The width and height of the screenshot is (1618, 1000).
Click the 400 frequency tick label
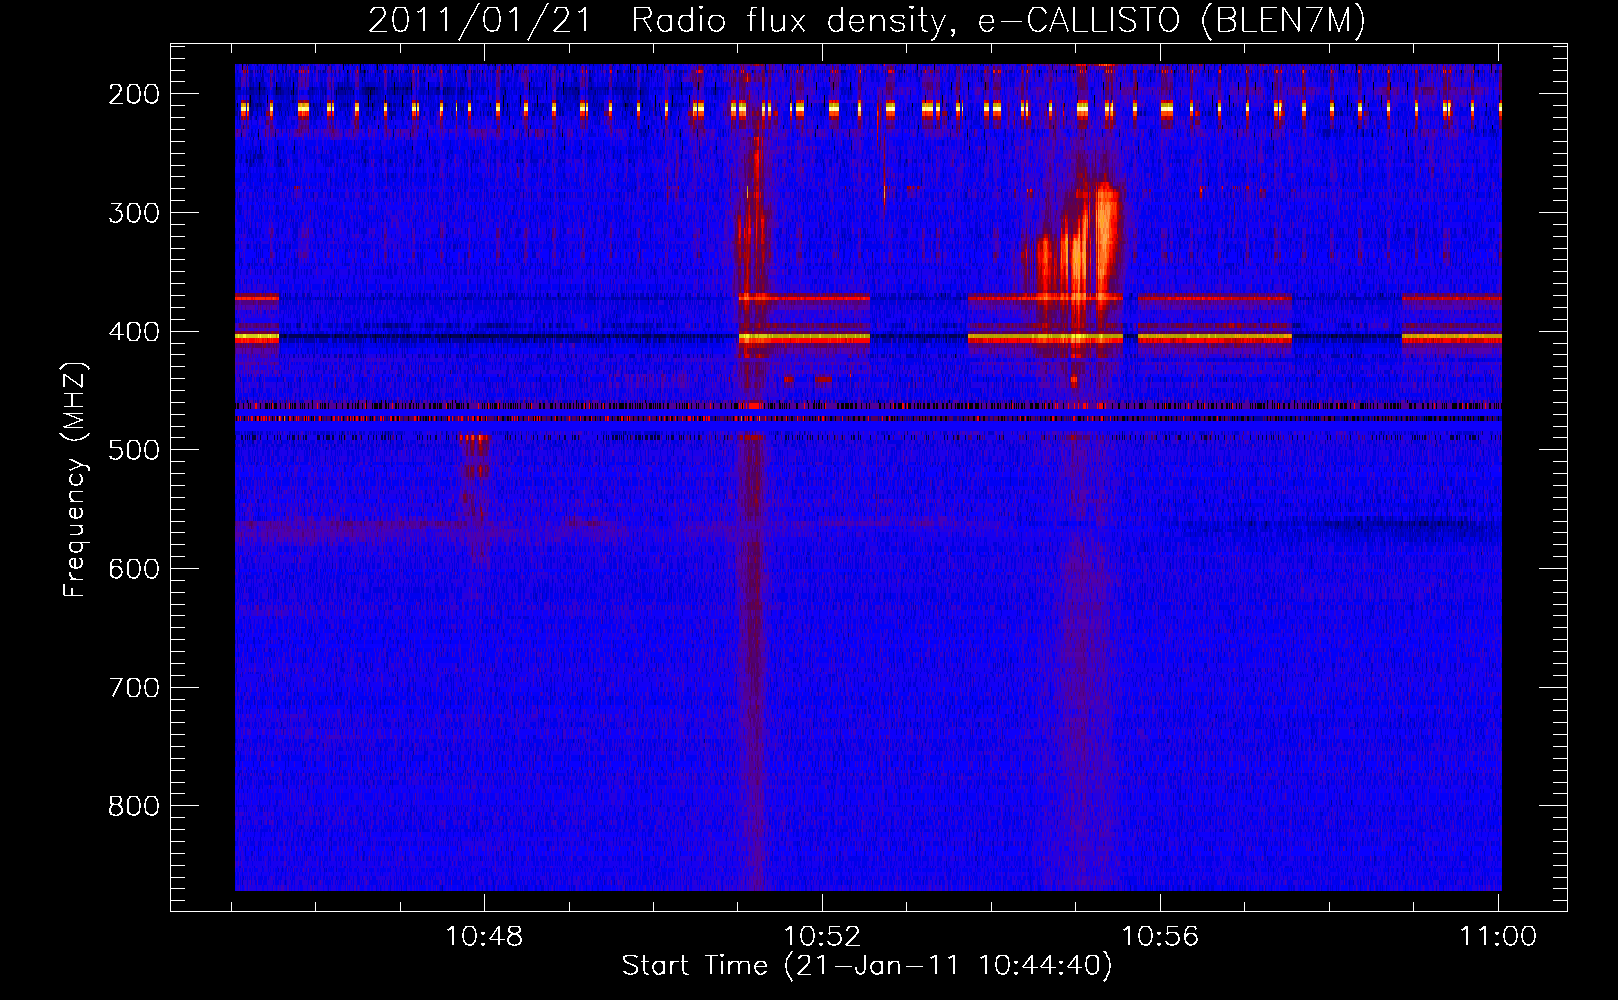(x=134, y=332)
